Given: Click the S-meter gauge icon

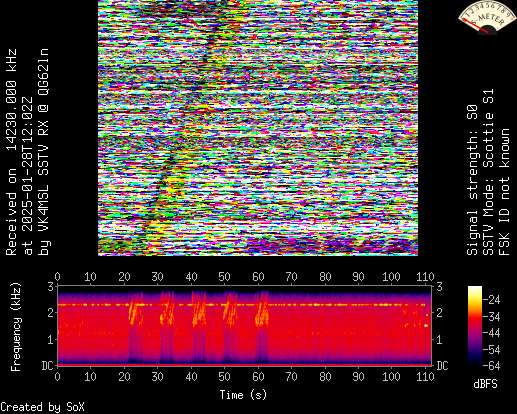Looking at the screenshot, I should coord(486,17).
